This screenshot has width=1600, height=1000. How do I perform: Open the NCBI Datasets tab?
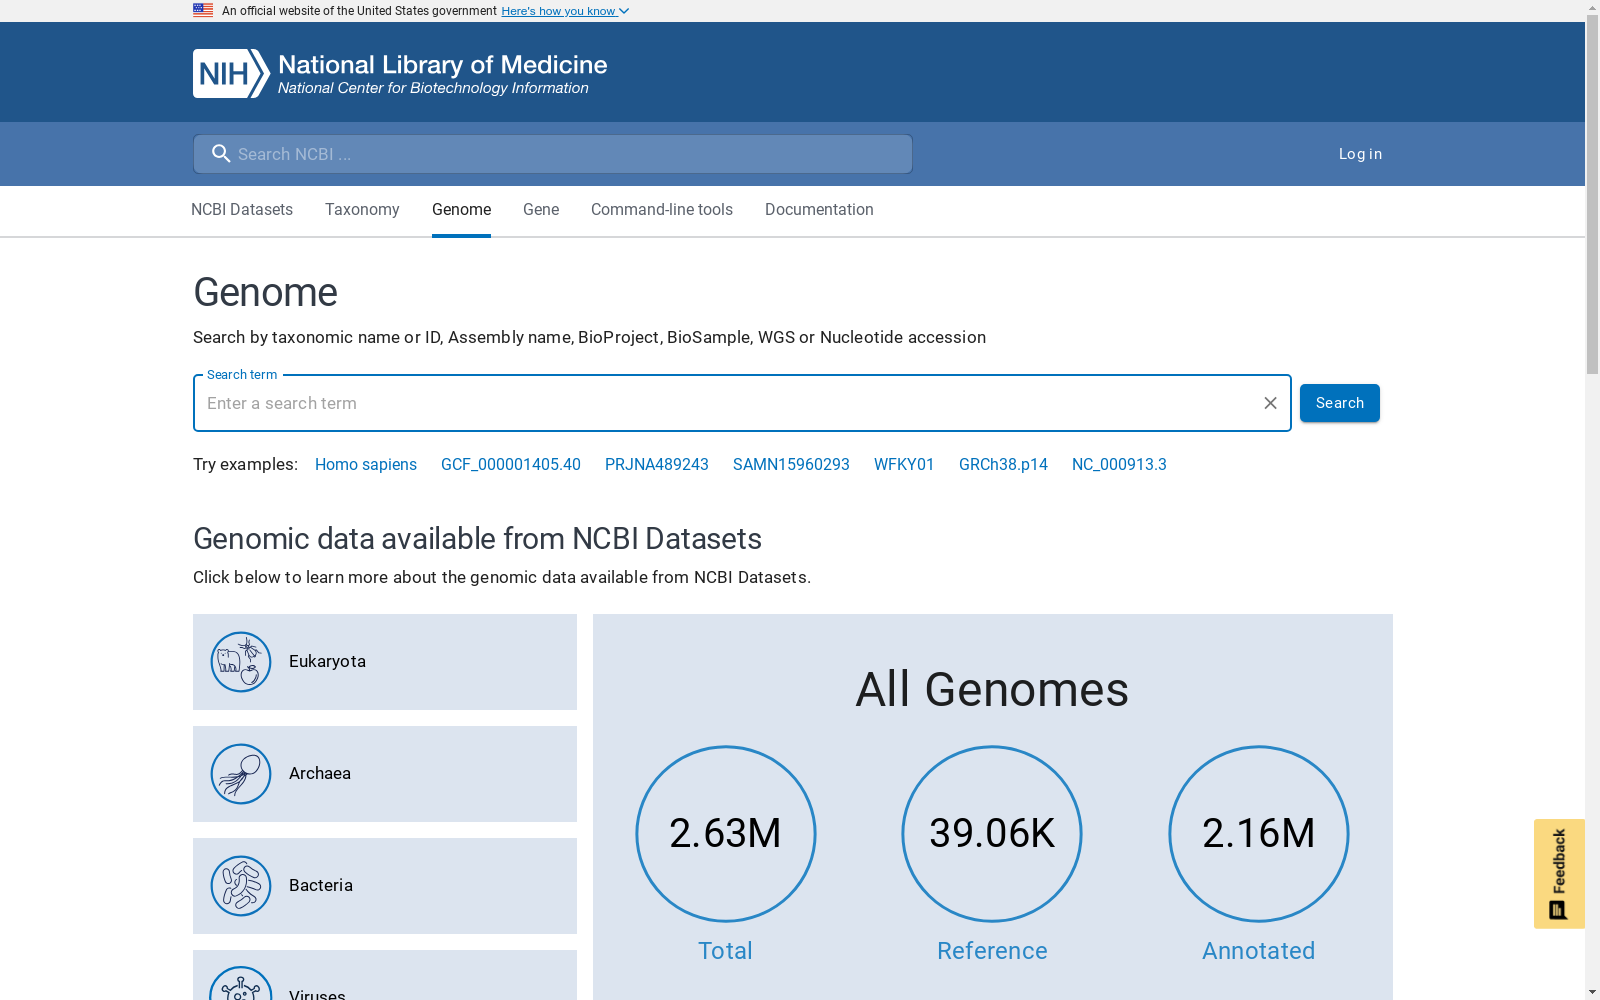(x=242, y=210)
